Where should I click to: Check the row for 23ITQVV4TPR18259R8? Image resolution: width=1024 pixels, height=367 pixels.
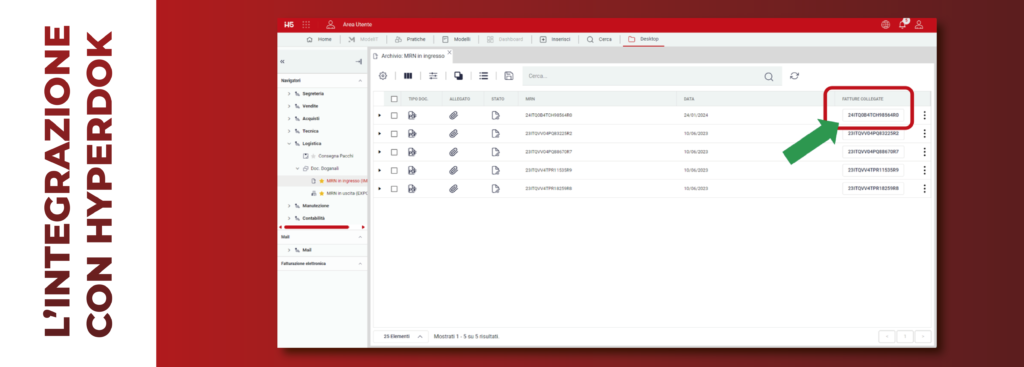(x=394, y=189)
